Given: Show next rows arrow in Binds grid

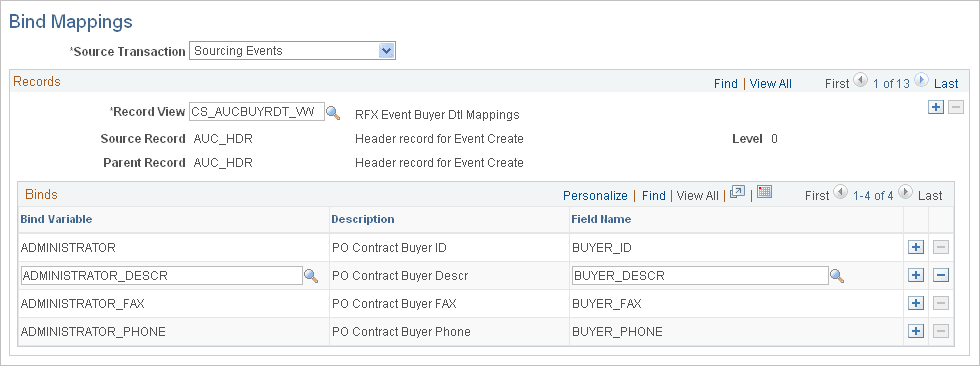Looking at the screenshot, I should pyautogui.click(x=905, y=193).
